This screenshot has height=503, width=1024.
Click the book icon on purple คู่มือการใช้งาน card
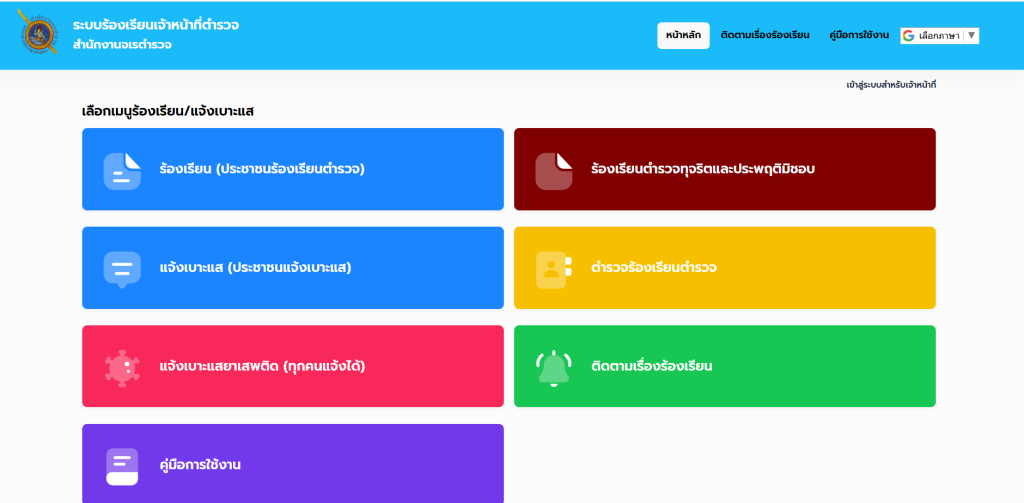tap(122, 466)
